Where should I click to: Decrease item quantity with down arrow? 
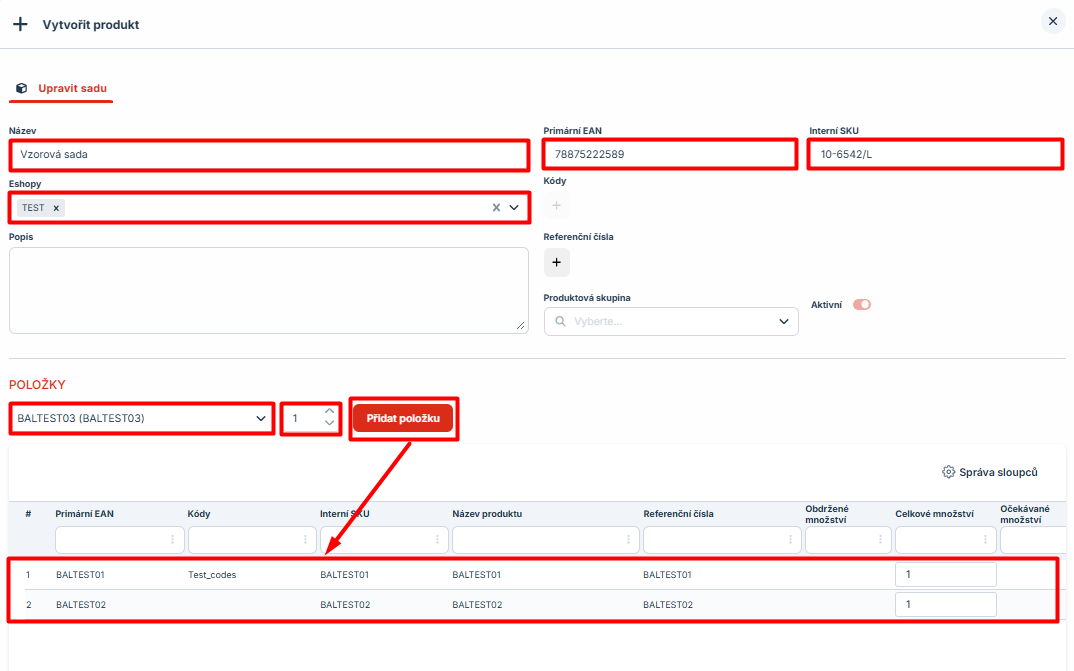tap(330, 424)
